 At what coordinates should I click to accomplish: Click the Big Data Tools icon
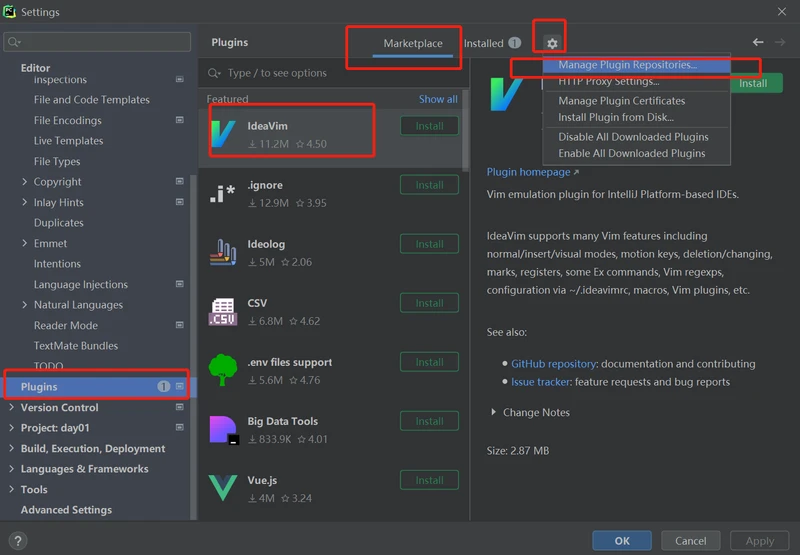point(222,429)
